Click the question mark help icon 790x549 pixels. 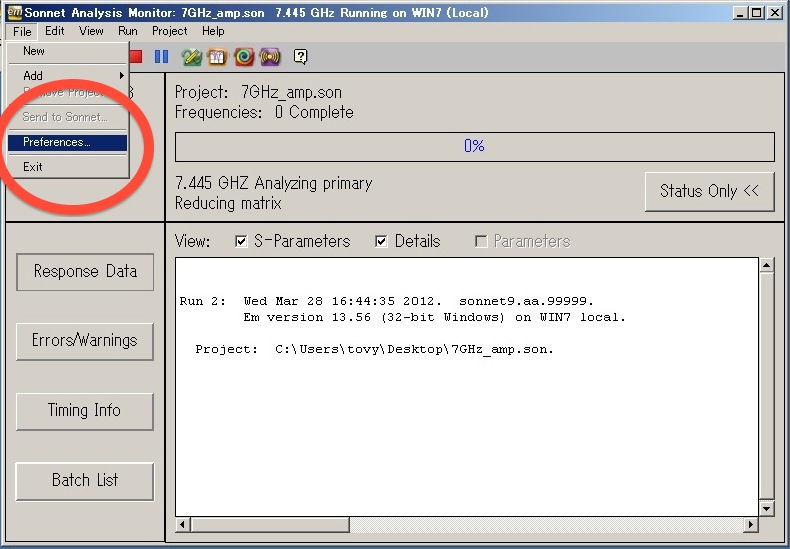coord(300,57)
